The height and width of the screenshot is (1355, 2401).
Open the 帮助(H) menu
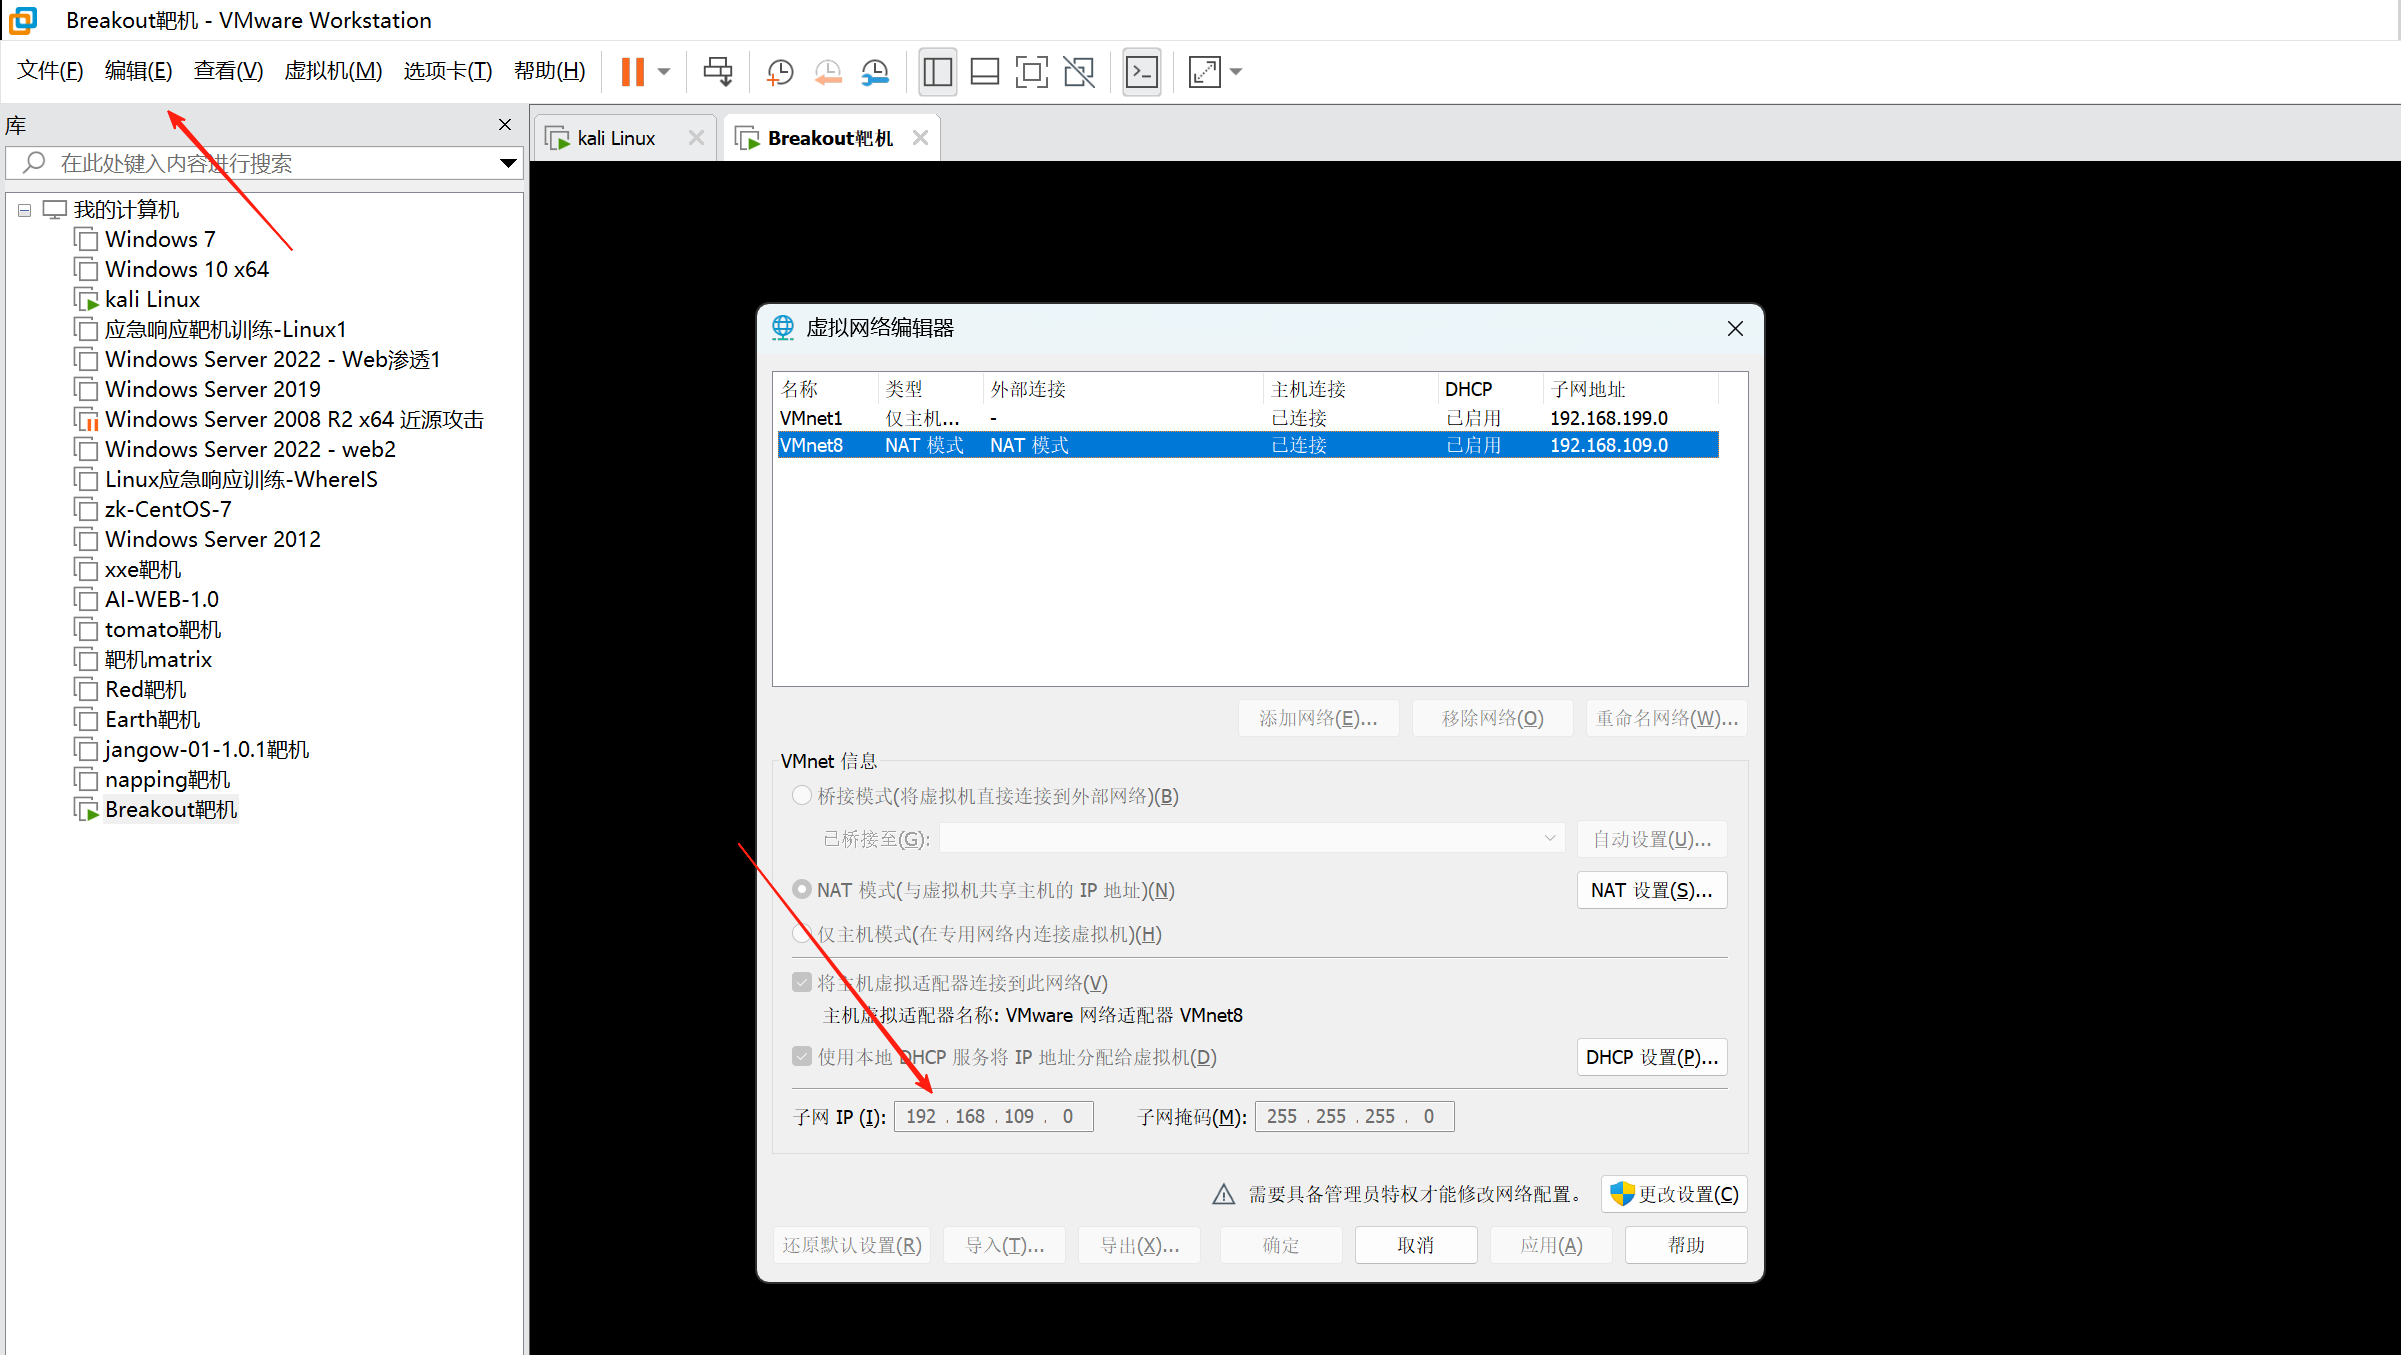(550, 71)
